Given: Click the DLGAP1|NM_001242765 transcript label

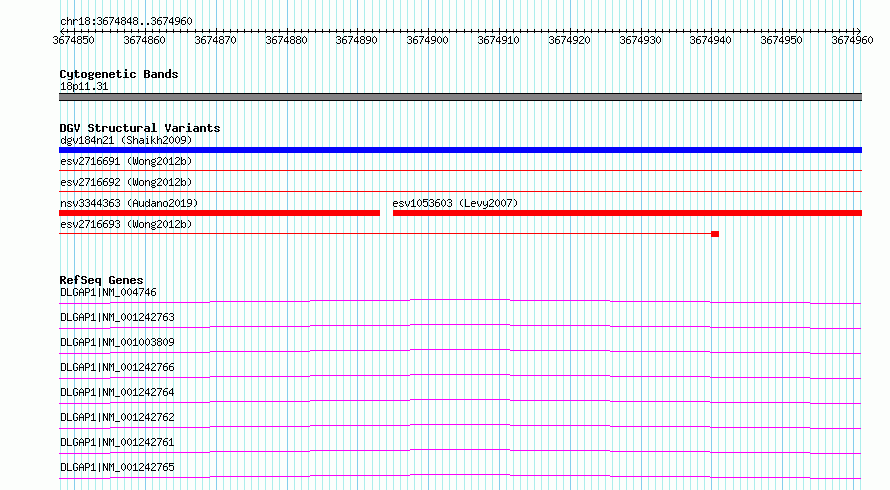Looking at the screenshot, I should (x=117, y=467).
